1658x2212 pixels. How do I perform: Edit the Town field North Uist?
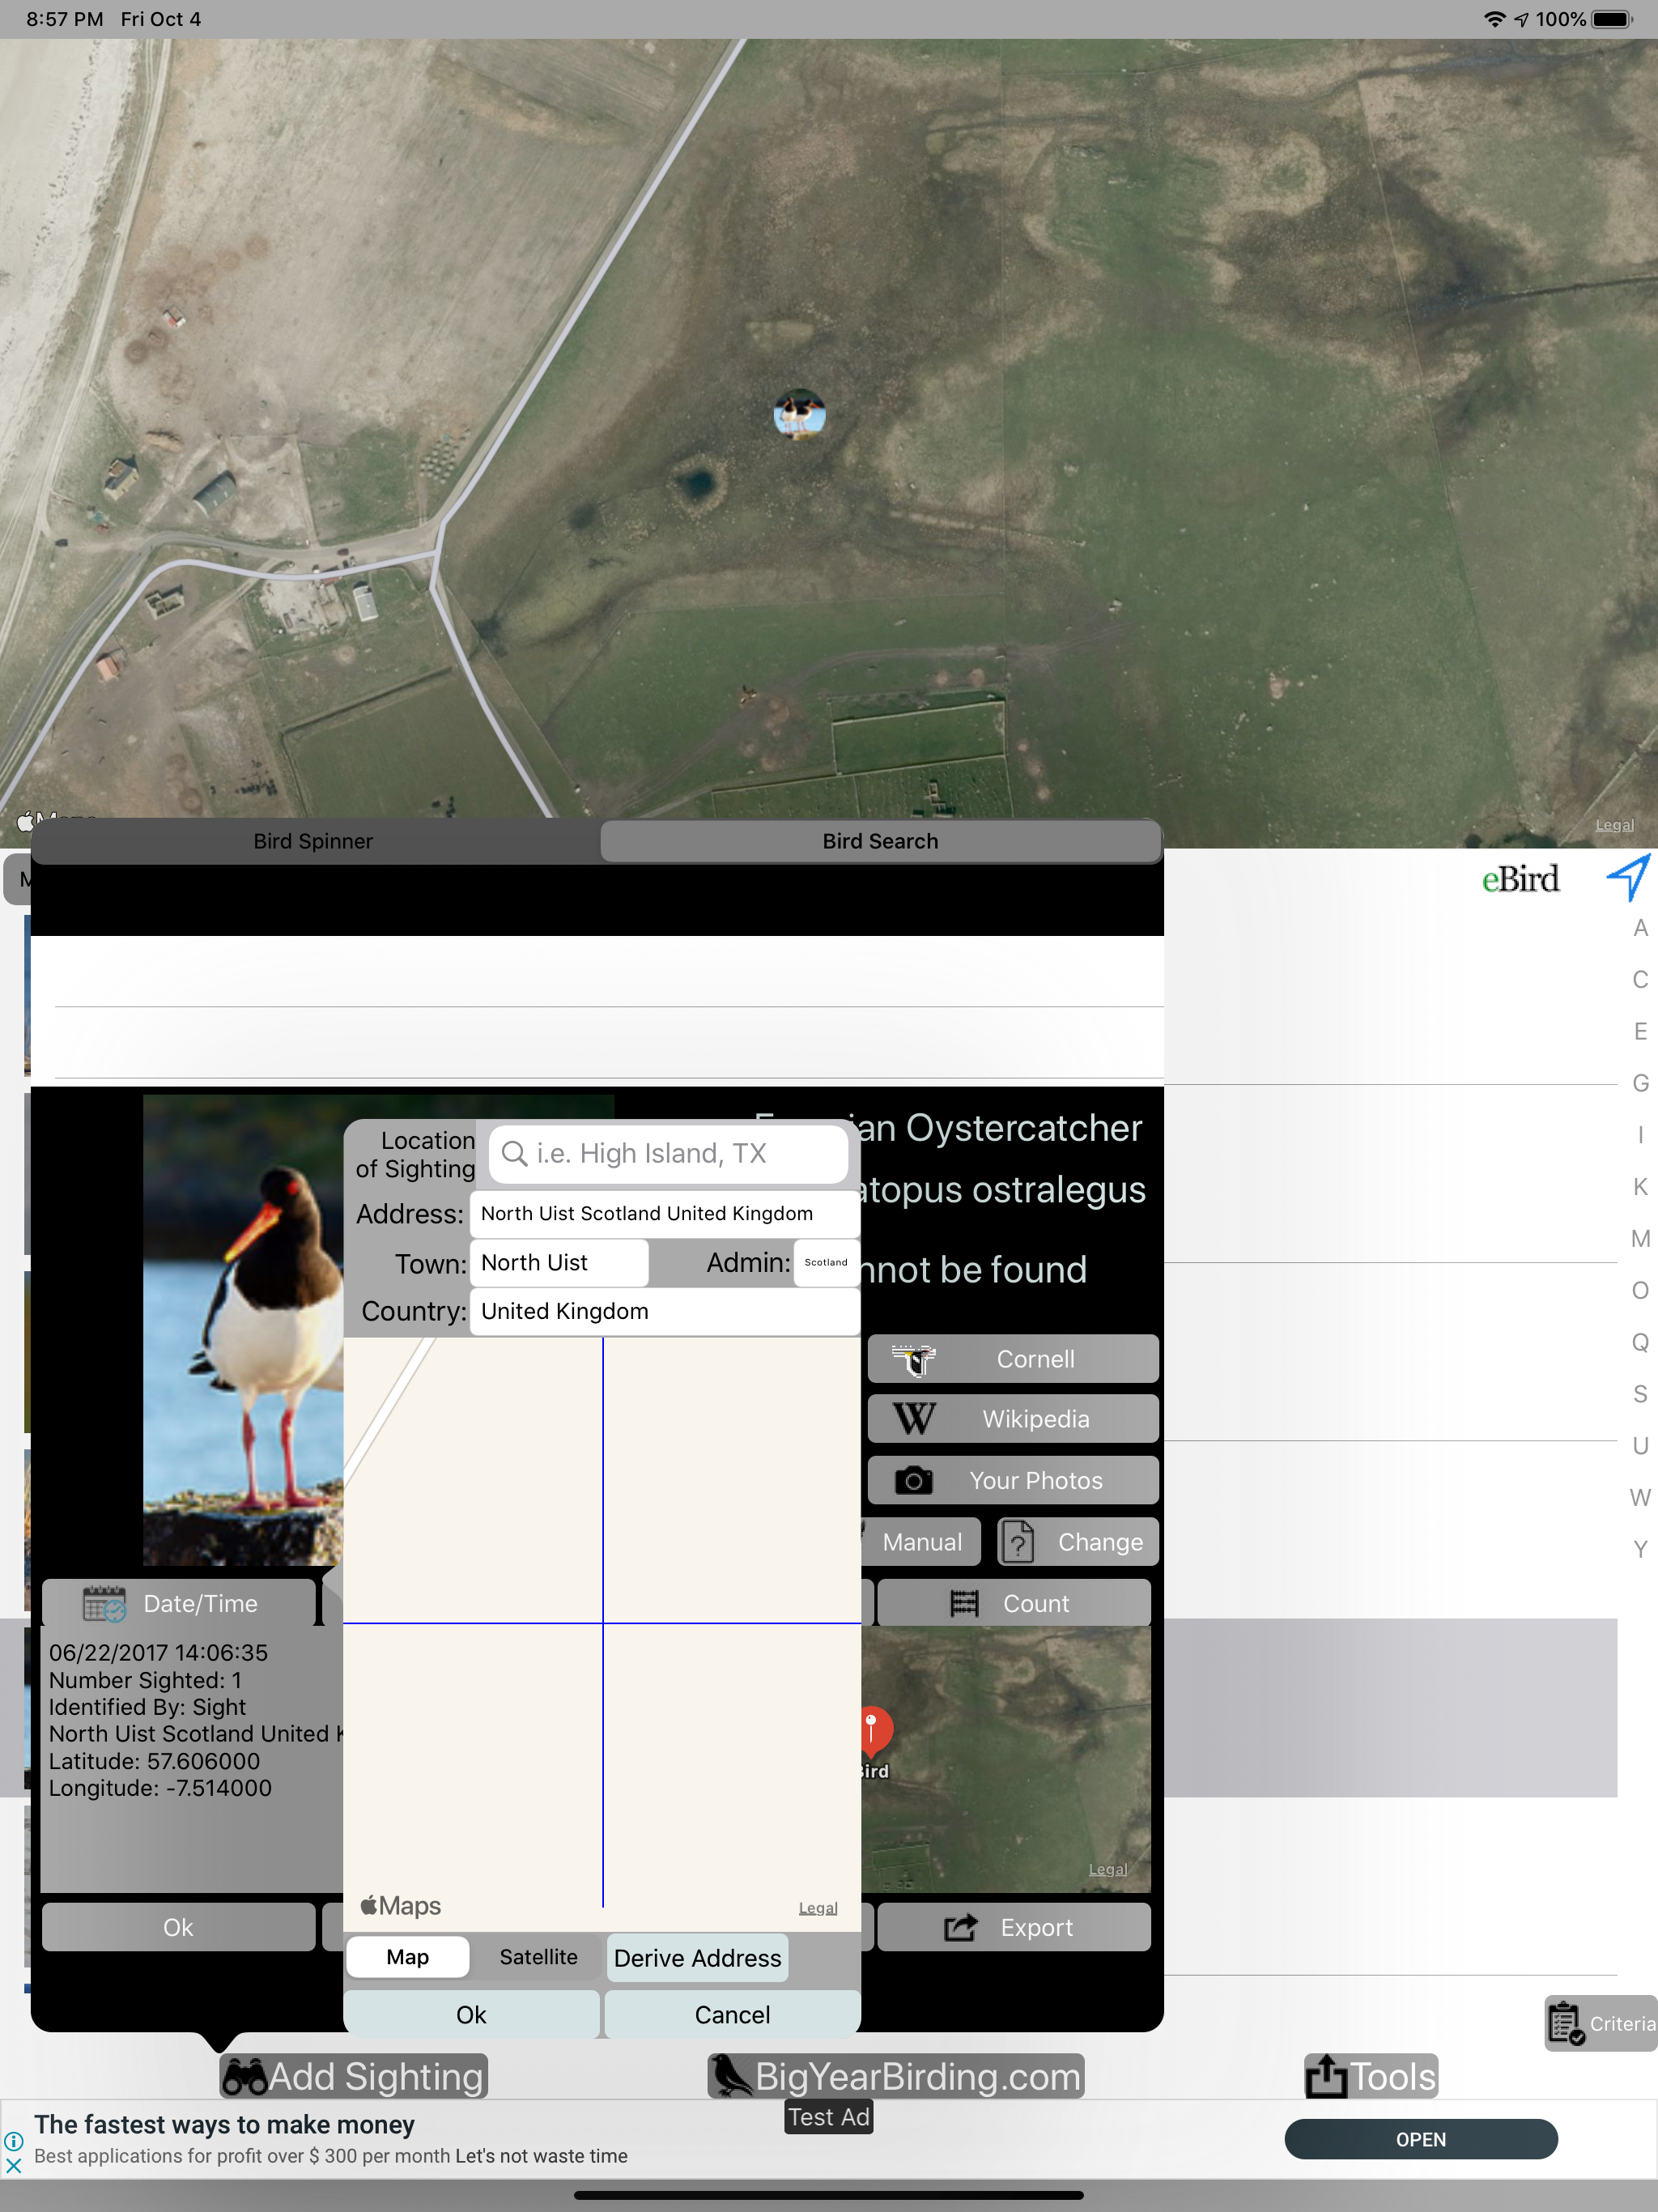click(559, 1263)
